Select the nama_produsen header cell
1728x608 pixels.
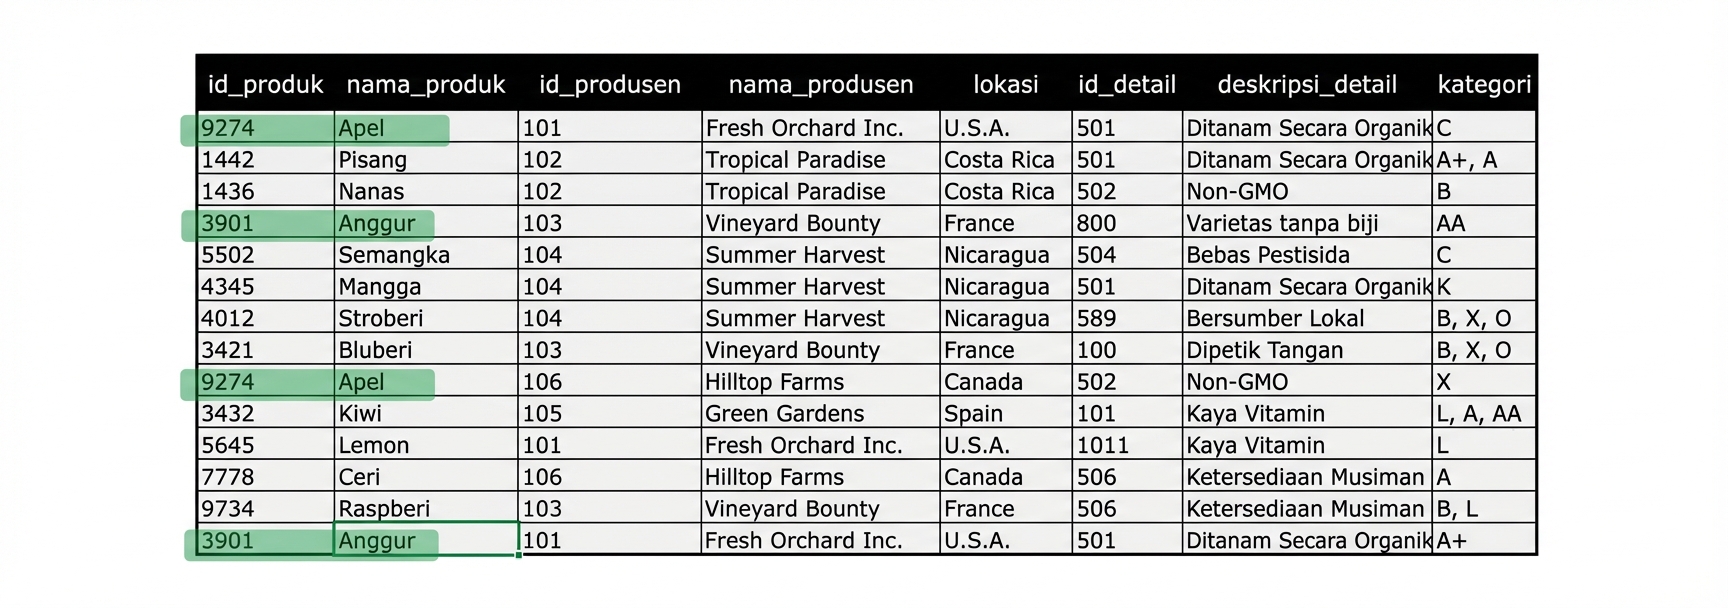(x=820, y=85)
